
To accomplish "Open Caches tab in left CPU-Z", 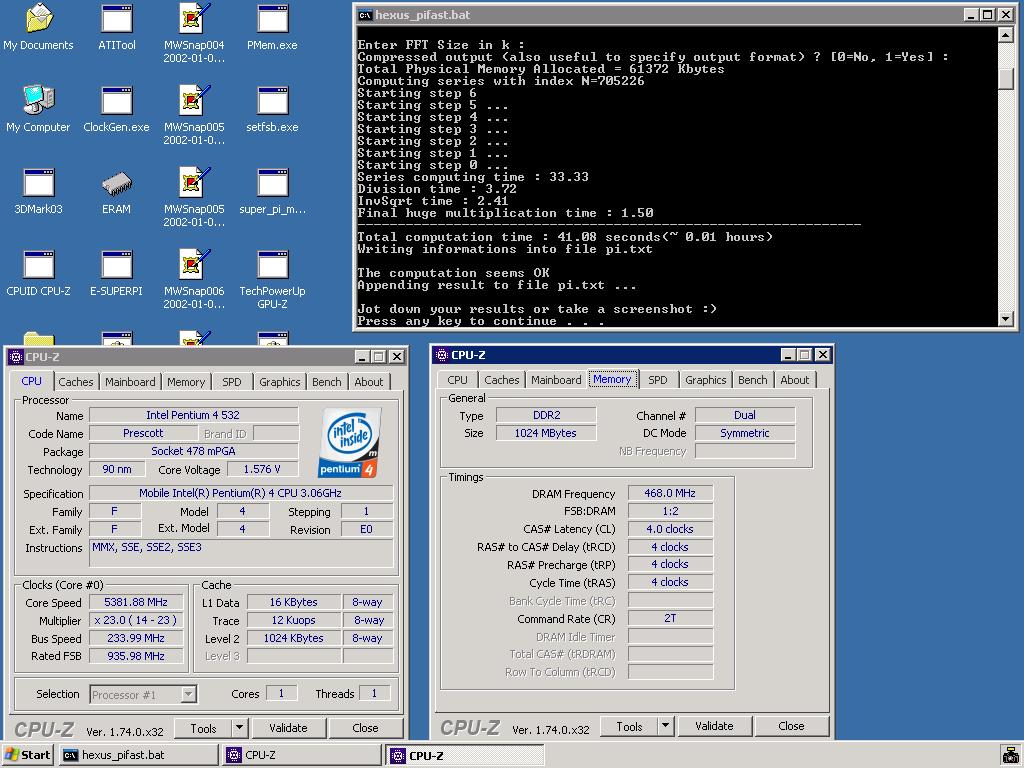I will tap(76, 382).
